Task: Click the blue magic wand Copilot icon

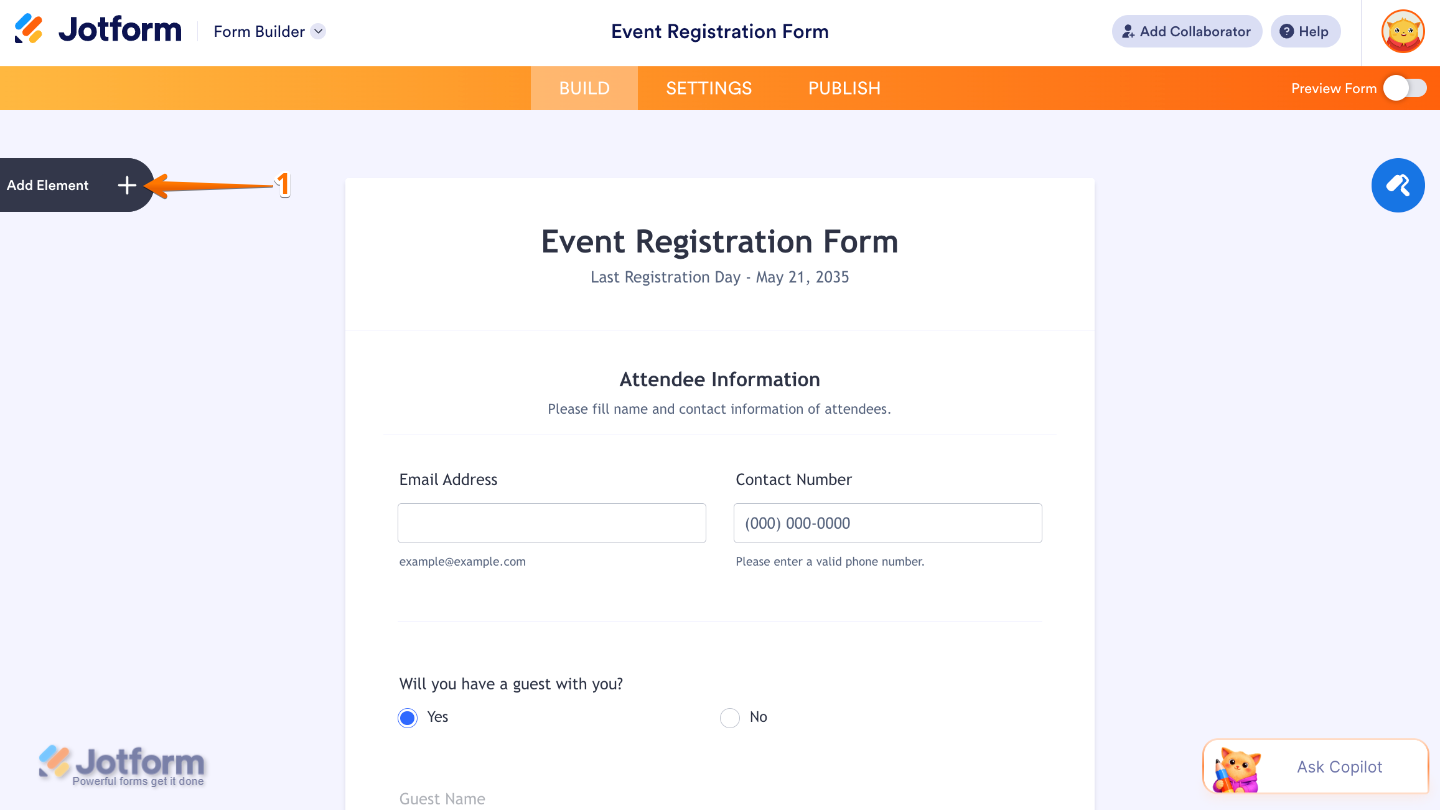Action: [1397, 185]
